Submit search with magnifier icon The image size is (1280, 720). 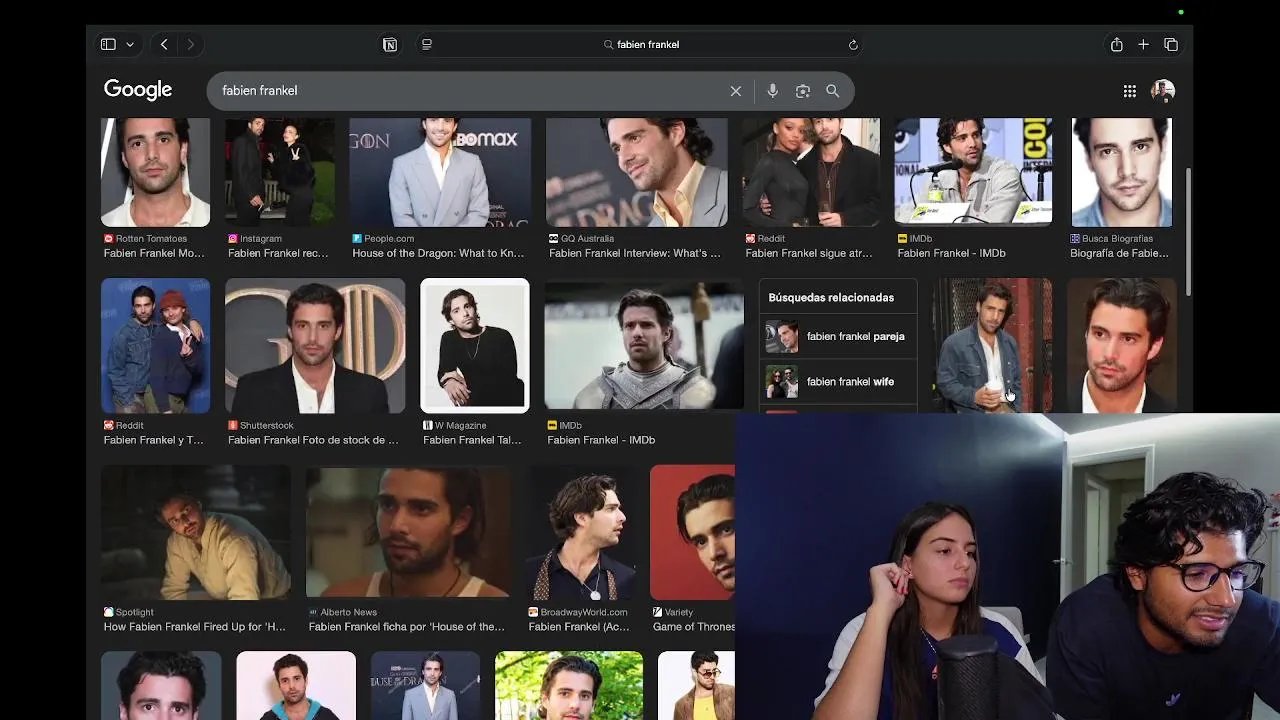tap(832, 91)
